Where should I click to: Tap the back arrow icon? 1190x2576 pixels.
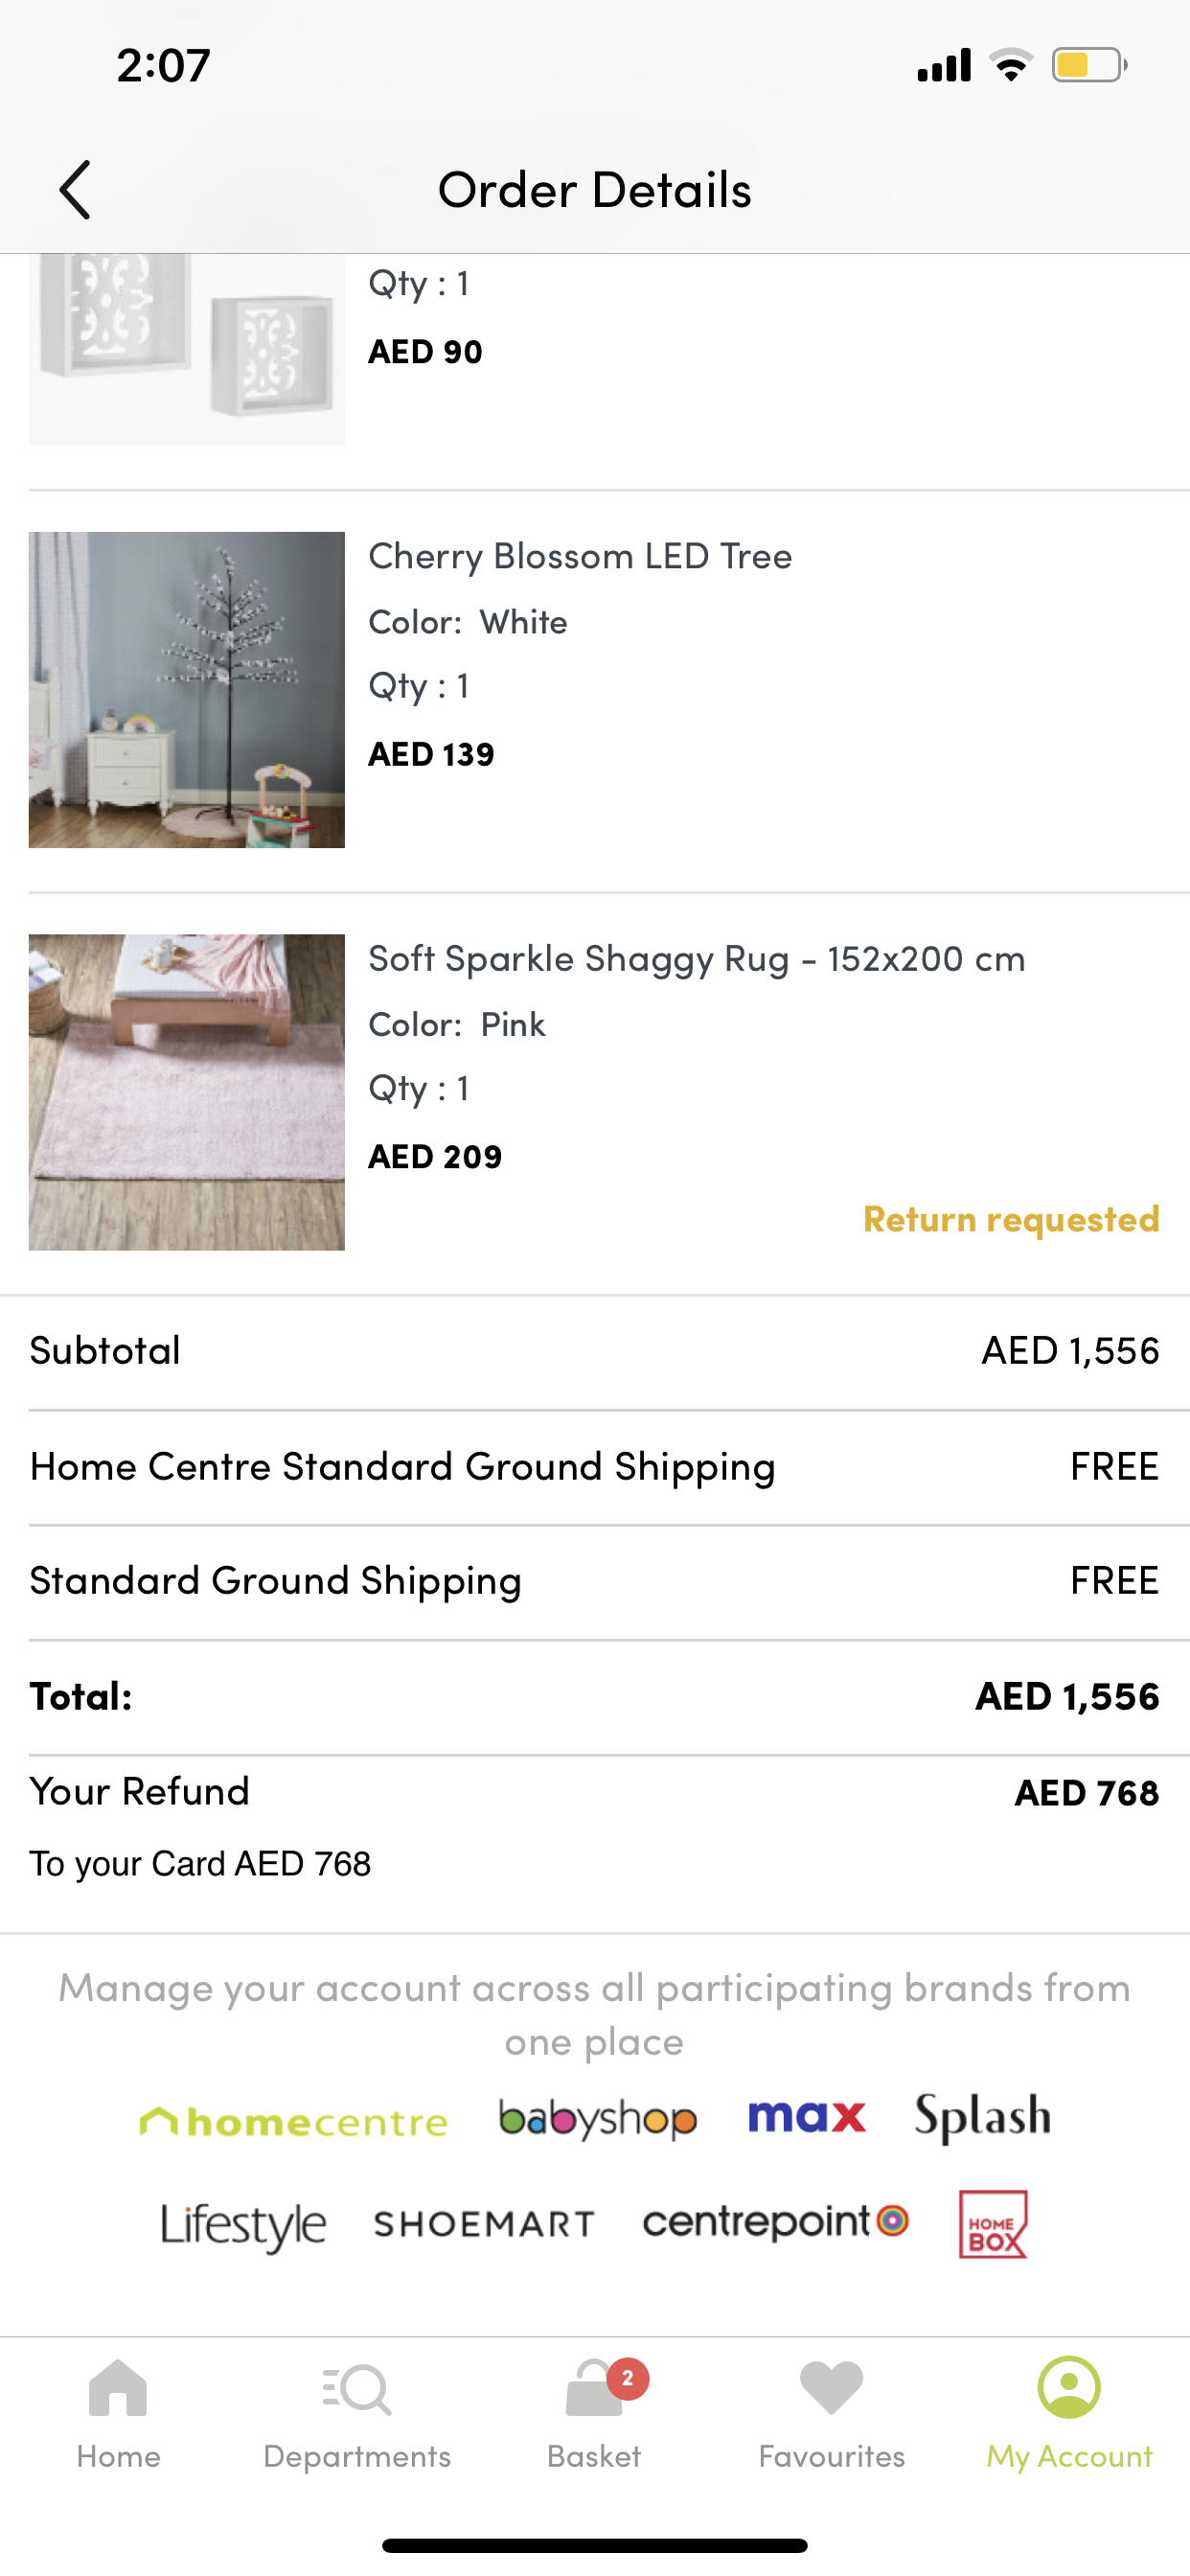click(75, 189)
